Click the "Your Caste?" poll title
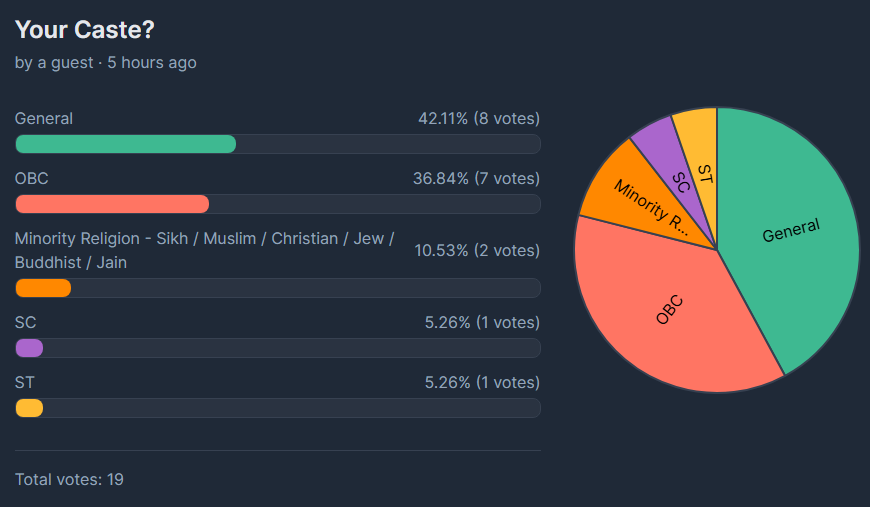 click(84, 30)
